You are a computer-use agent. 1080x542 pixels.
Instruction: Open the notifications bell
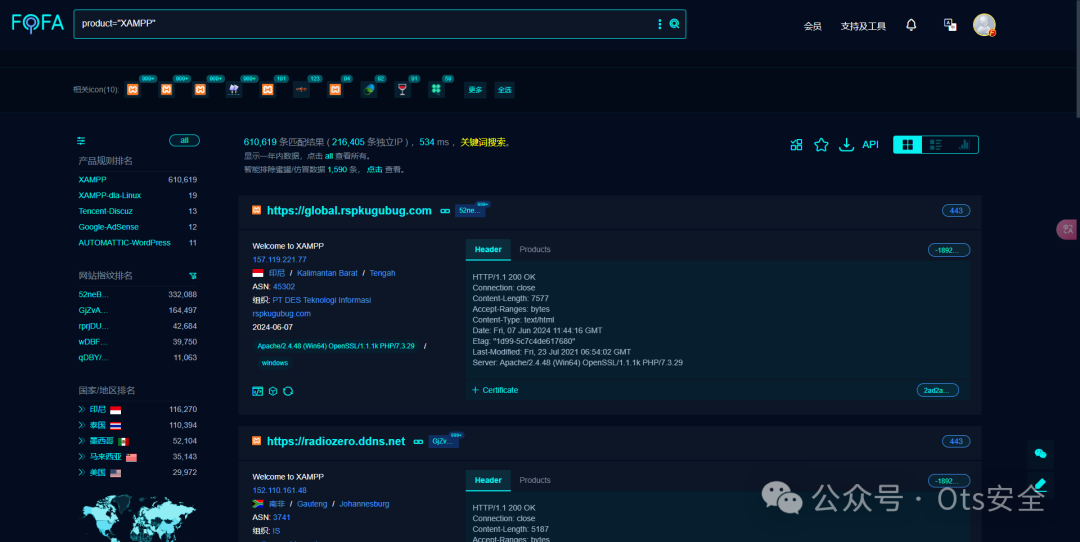point(911,25)
